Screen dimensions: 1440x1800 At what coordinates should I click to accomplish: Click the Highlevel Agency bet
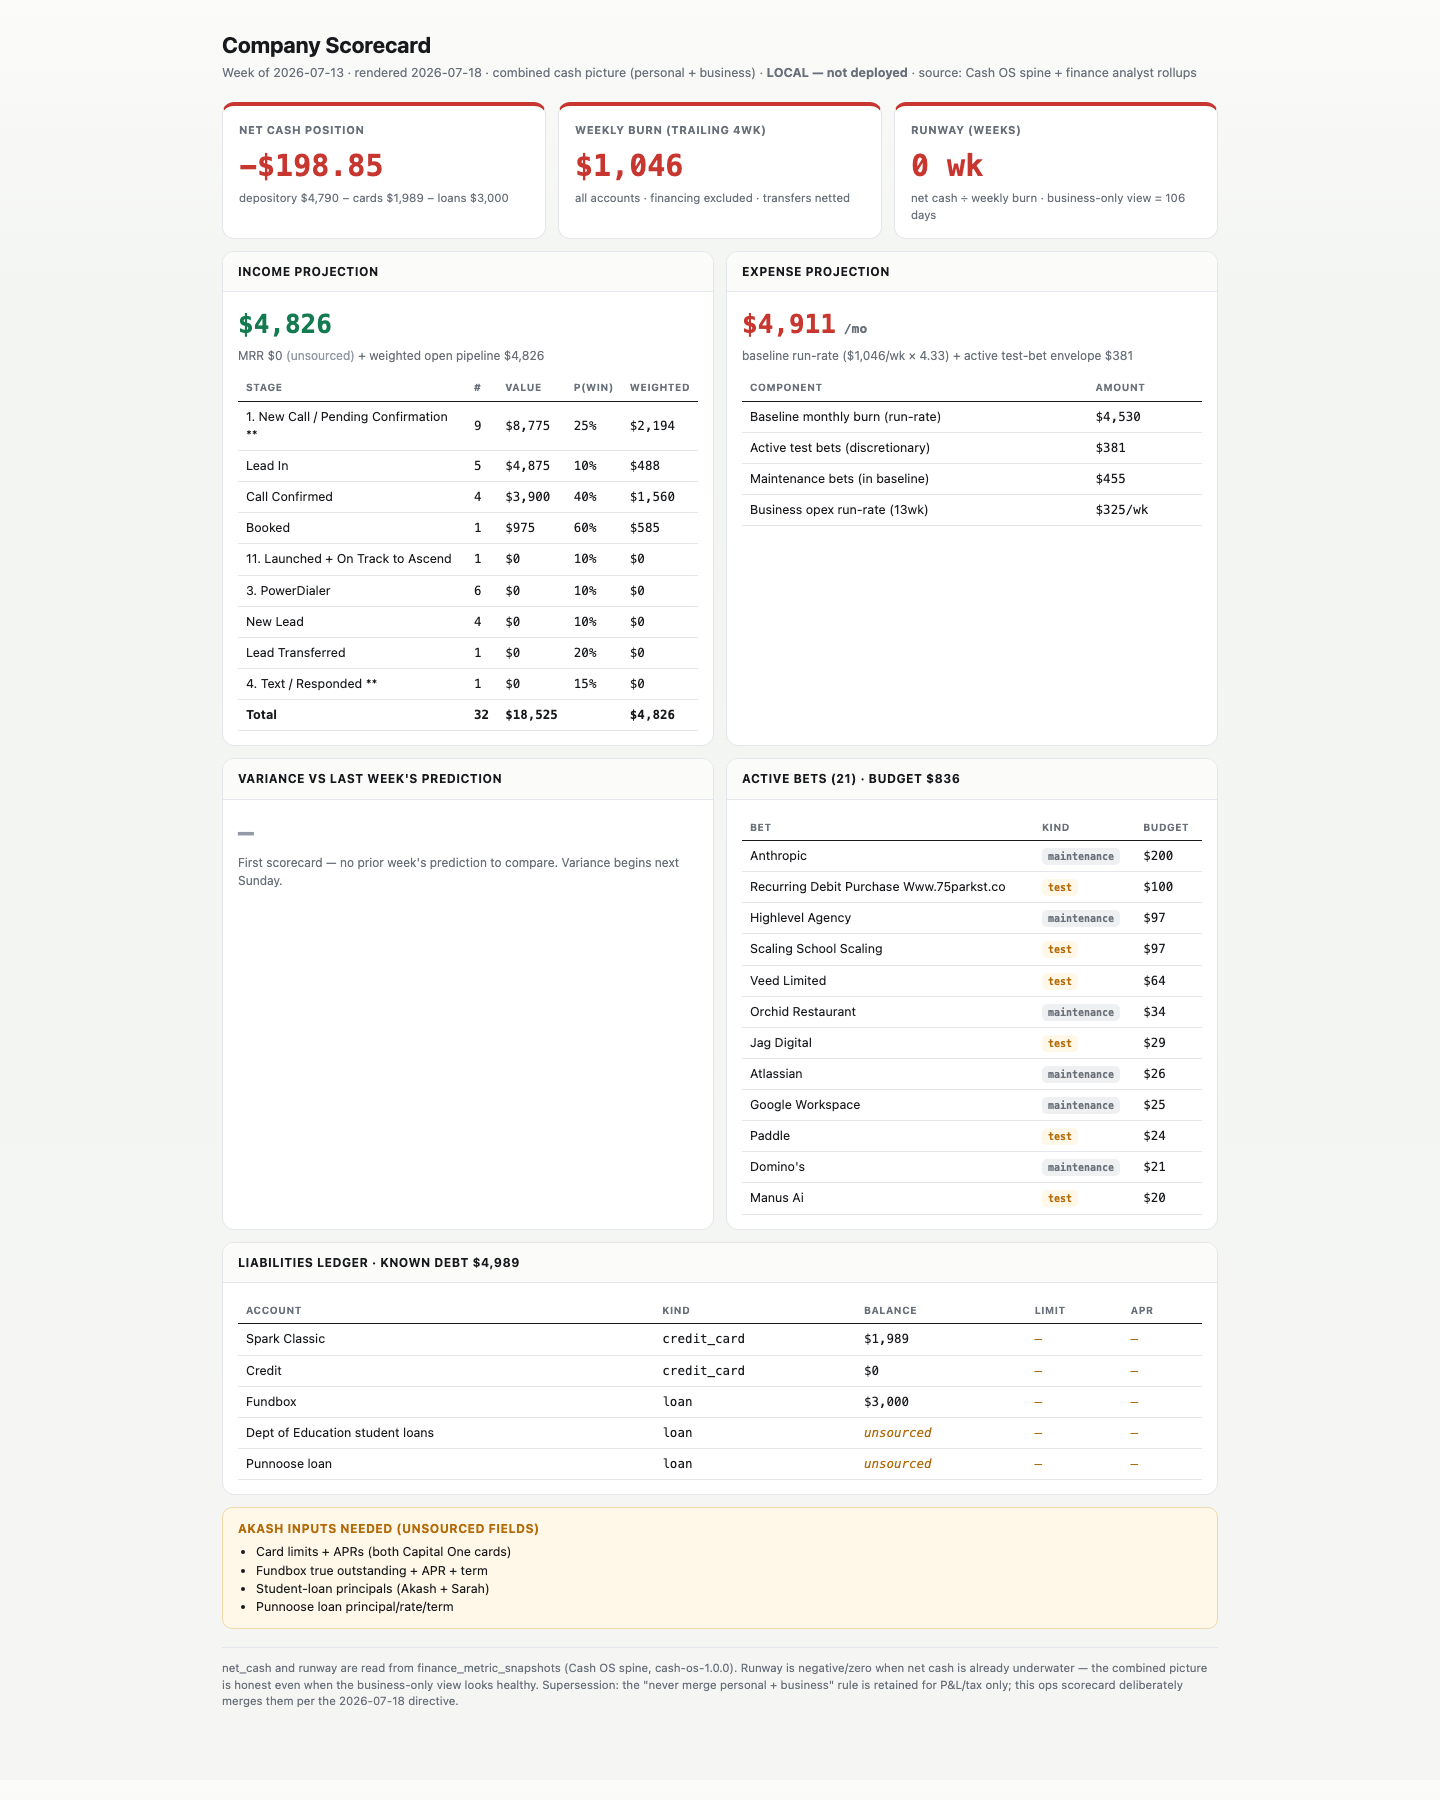800,918
